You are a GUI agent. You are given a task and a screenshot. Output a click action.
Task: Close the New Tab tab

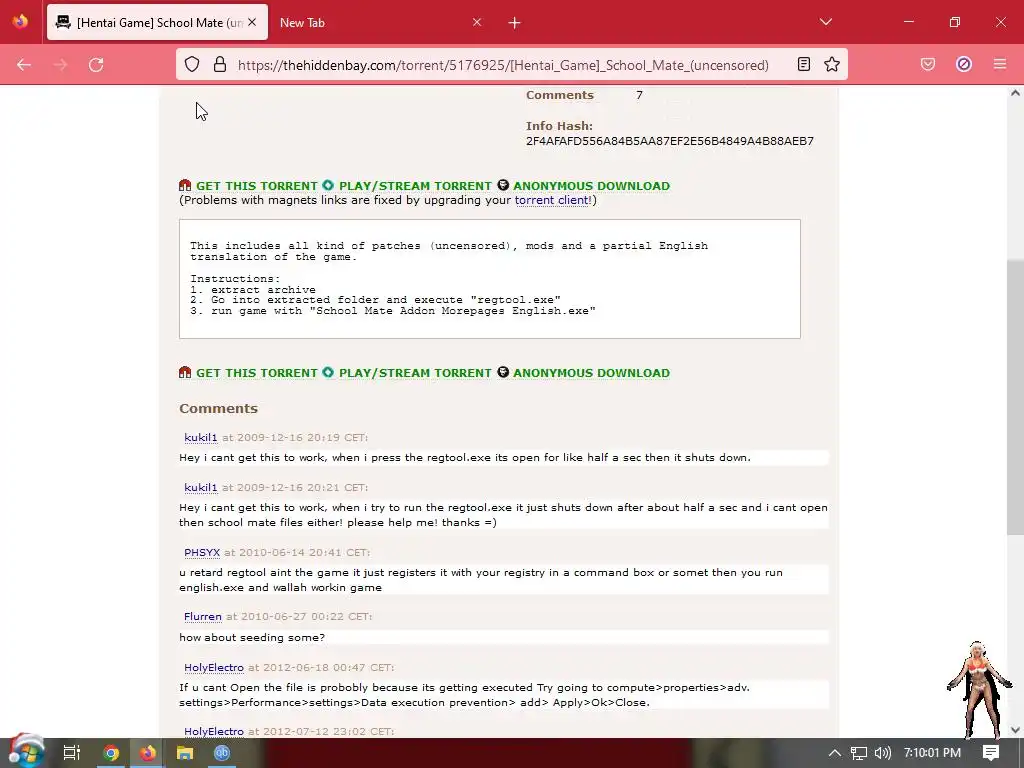click(x=477, y=22)
